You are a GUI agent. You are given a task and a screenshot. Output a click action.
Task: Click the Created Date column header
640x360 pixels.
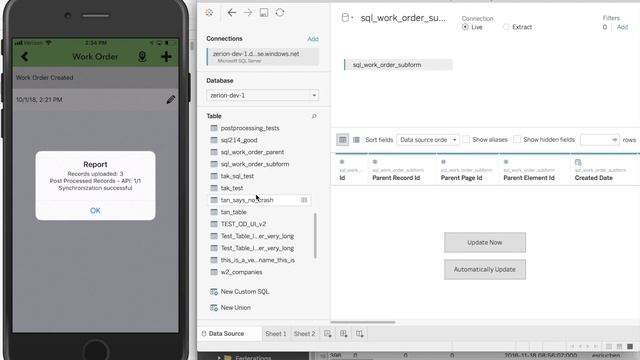pyautogui.click(x=593, y=178)
